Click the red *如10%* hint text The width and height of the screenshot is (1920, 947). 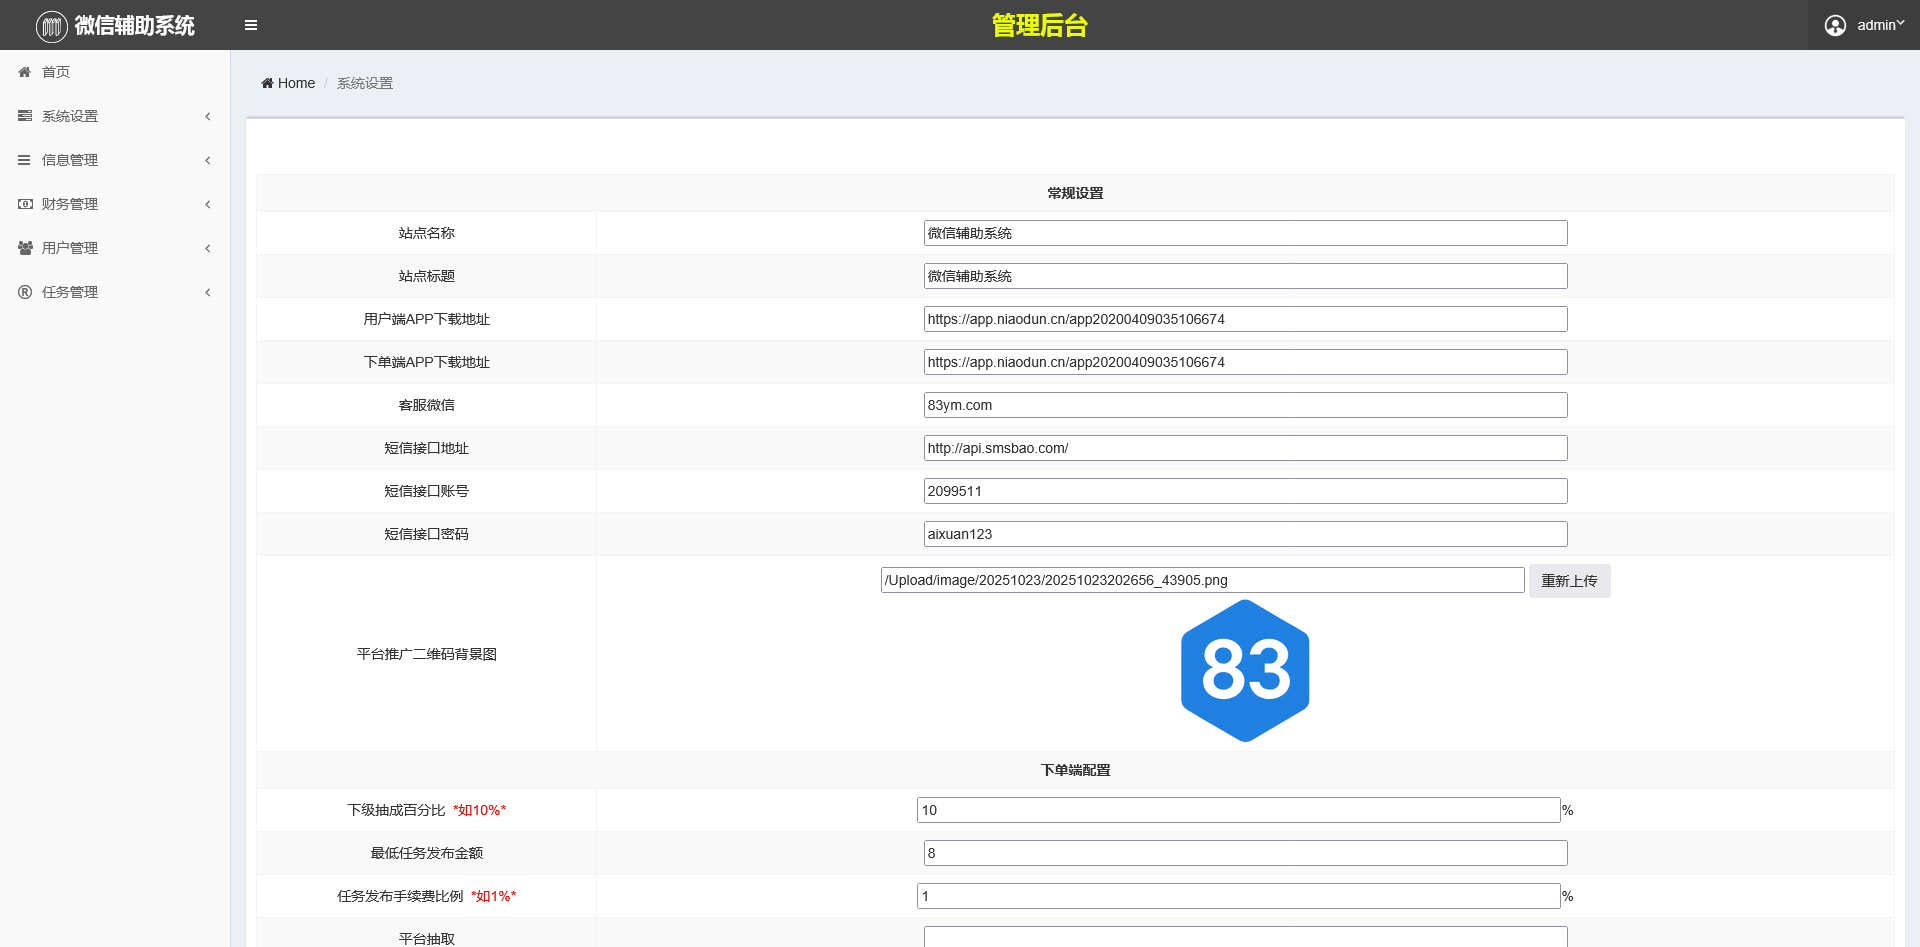click(480, 810)
